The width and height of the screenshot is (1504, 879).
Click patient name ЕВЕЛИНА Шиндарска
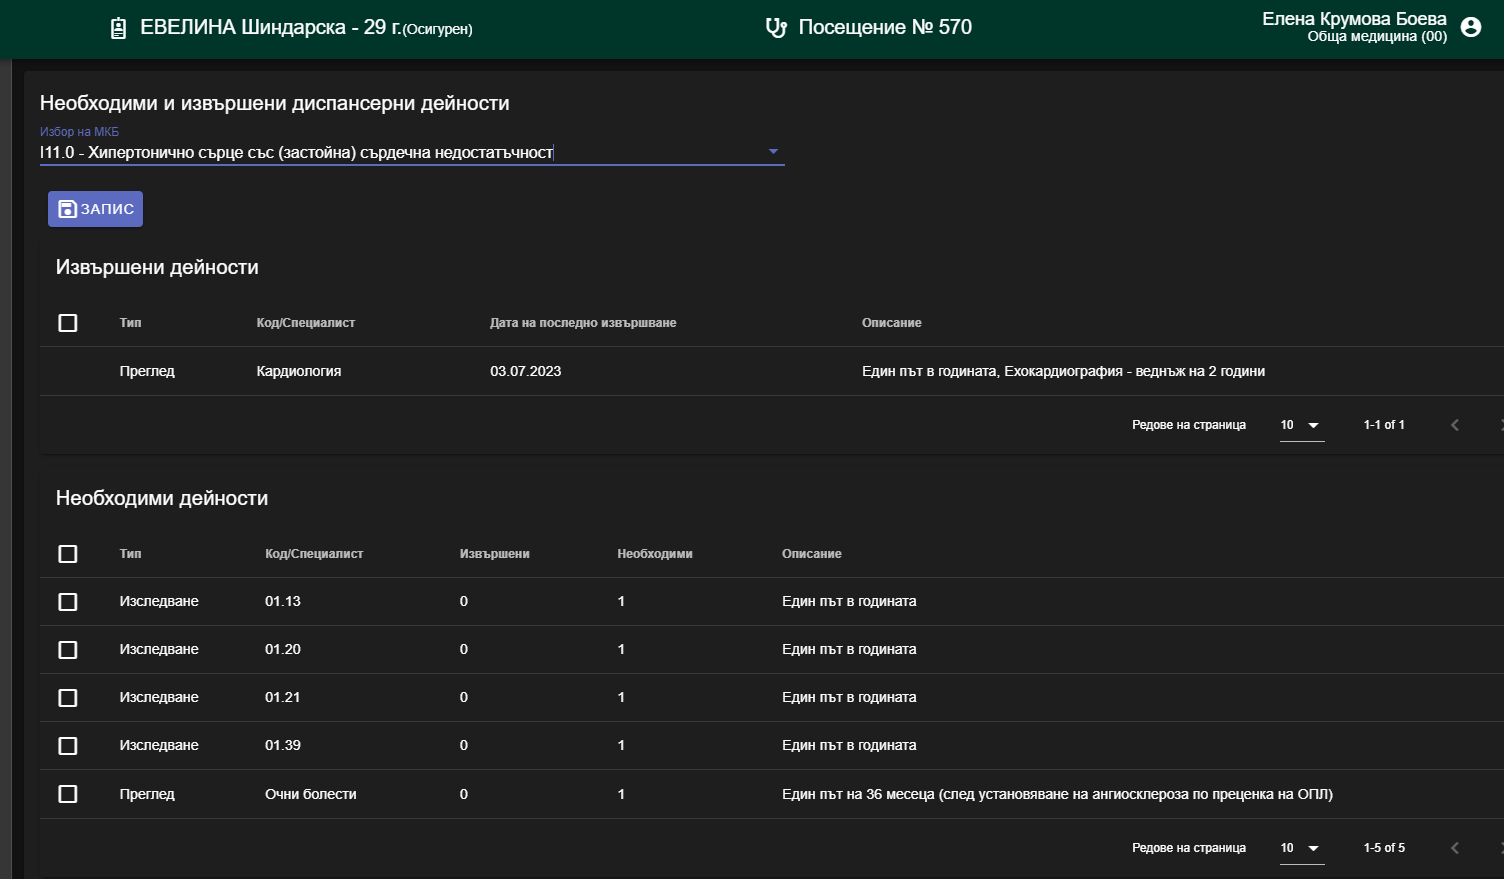pyautogui.click(x=243, y=27)
